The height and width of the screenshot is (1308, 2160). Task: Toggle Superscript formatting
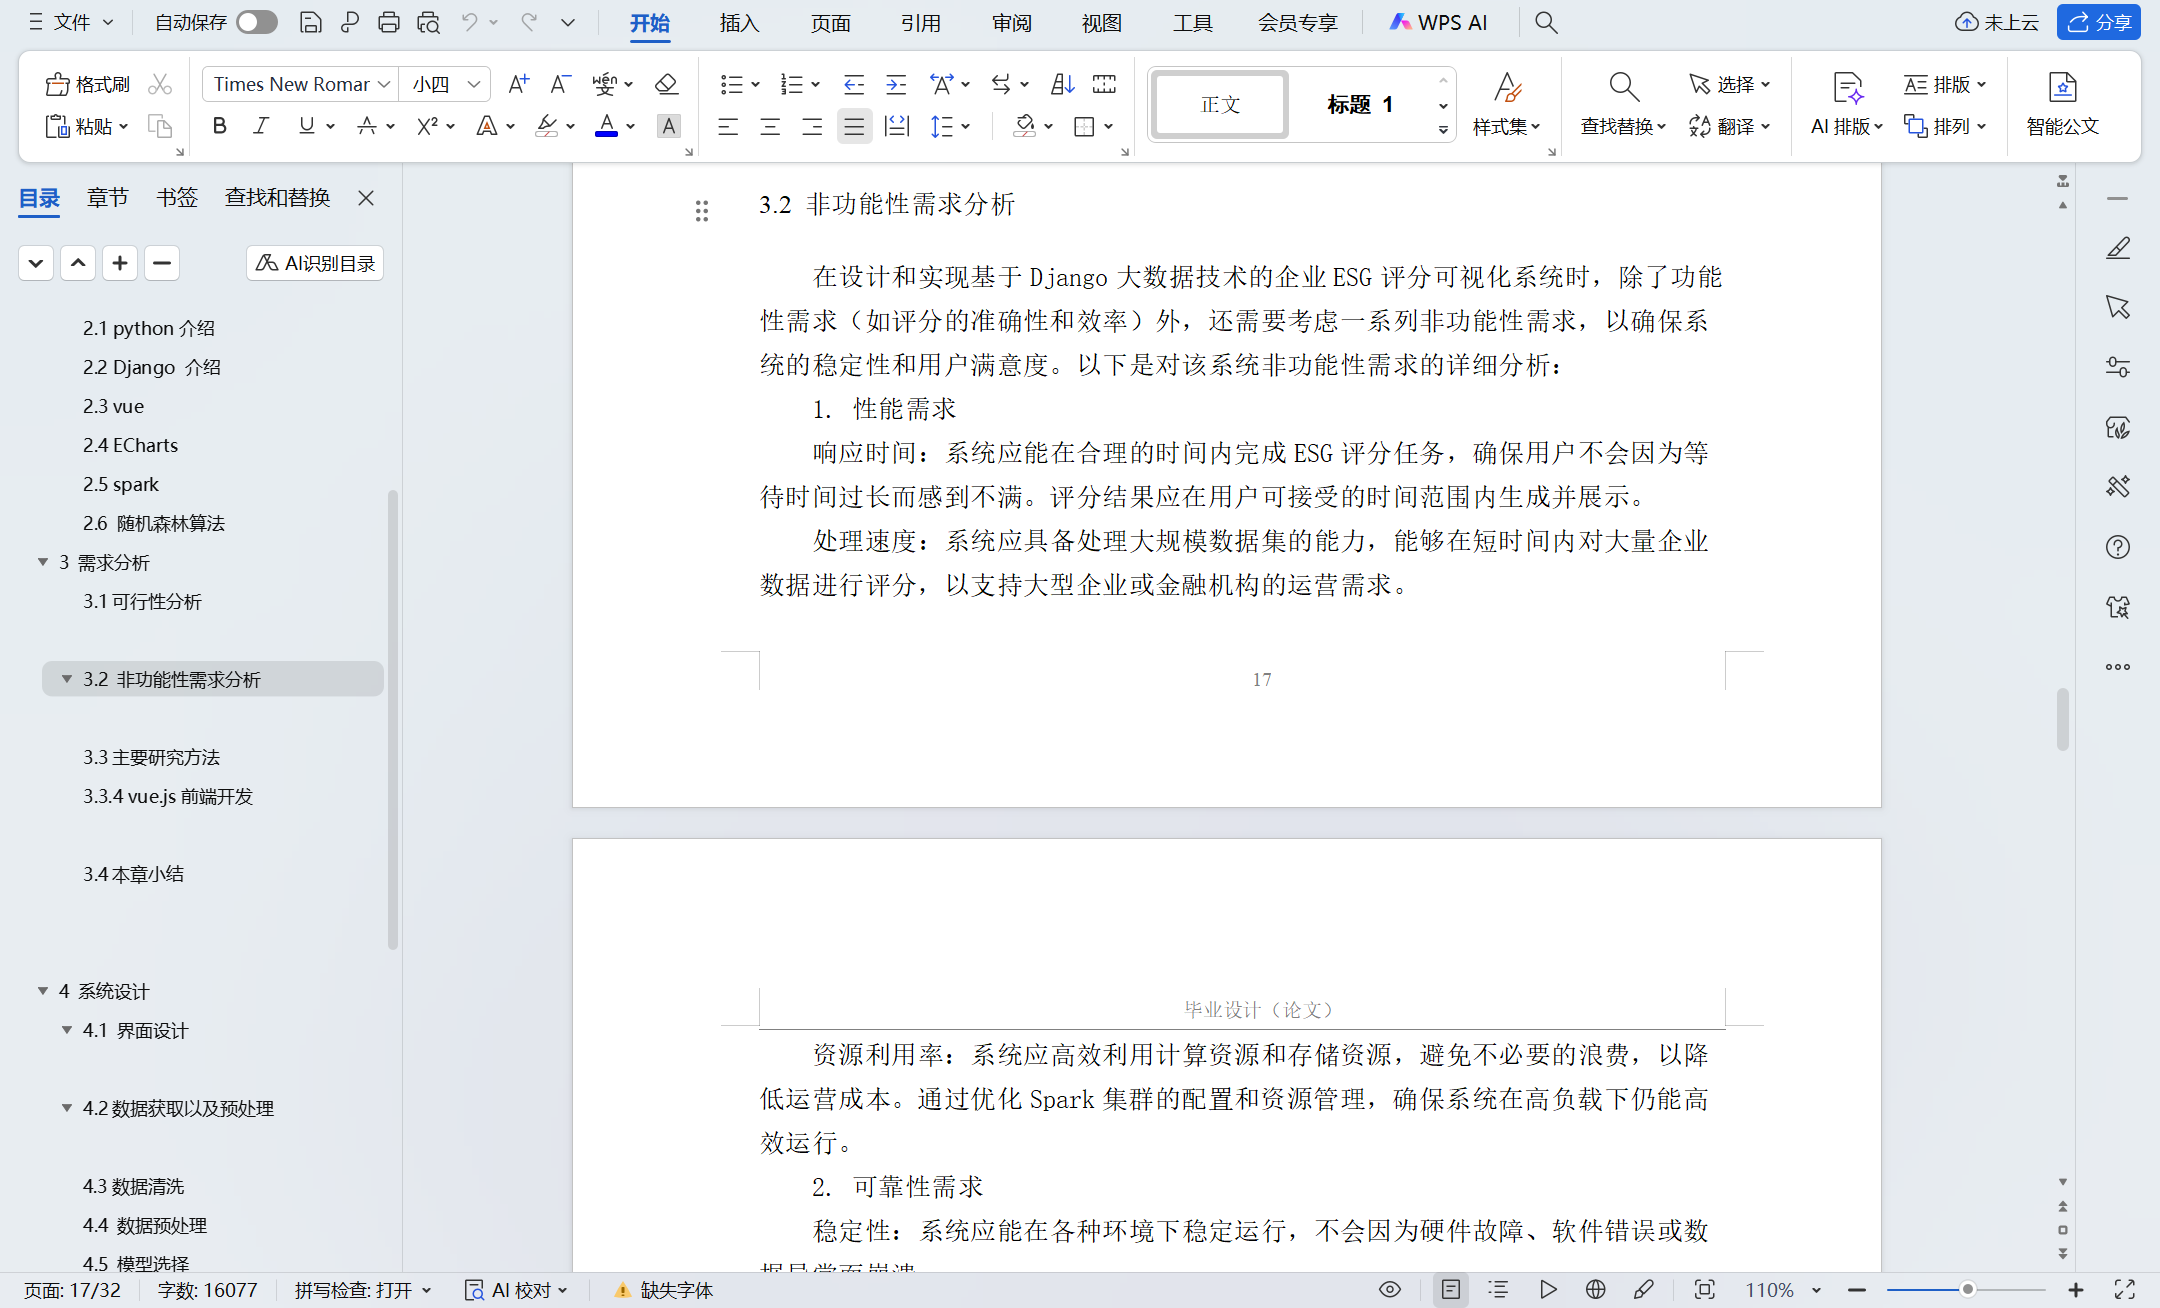(428, 126)
